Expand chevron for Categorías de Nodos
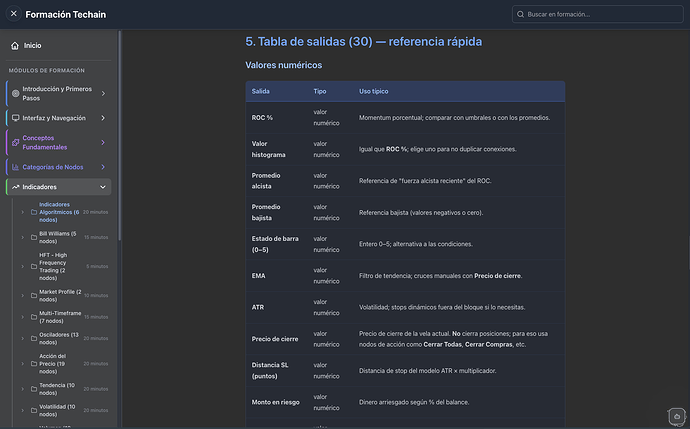Image resolution: width=690 pixels, height=429 pixels. coord(103,167)
